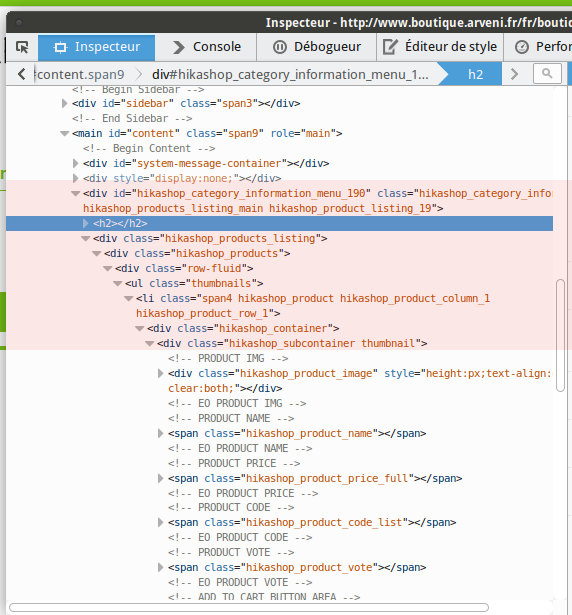Expand the selected h2 node
Screen dimensions: 572x615
pyautogui.click(x=86, y=223)
